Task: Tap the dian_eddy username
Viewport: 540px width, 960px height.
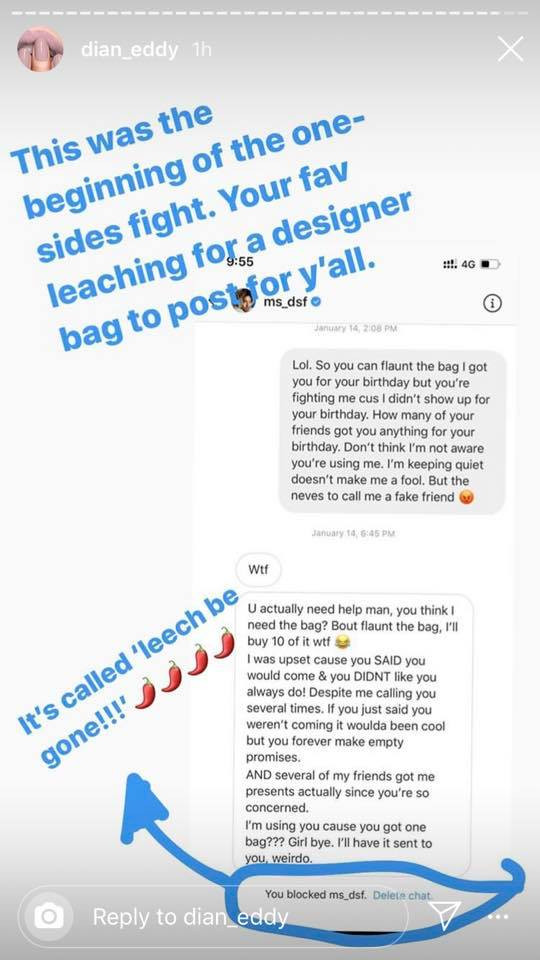Action: pyautogui.click(x=129, y=50)
